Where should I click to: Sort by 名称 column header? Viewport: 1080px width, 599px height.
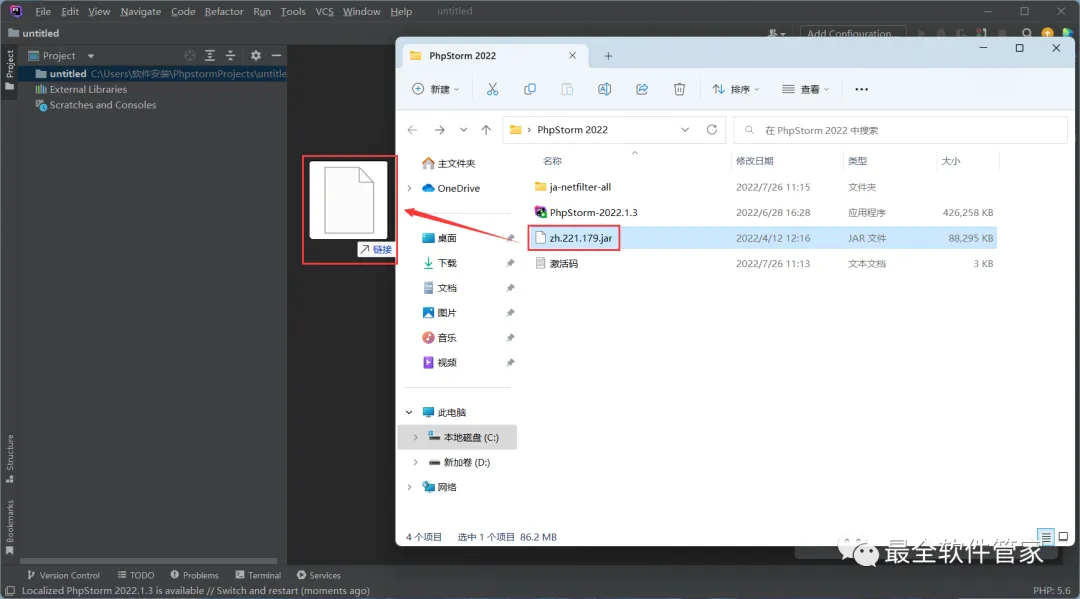(x=552, y=161)
